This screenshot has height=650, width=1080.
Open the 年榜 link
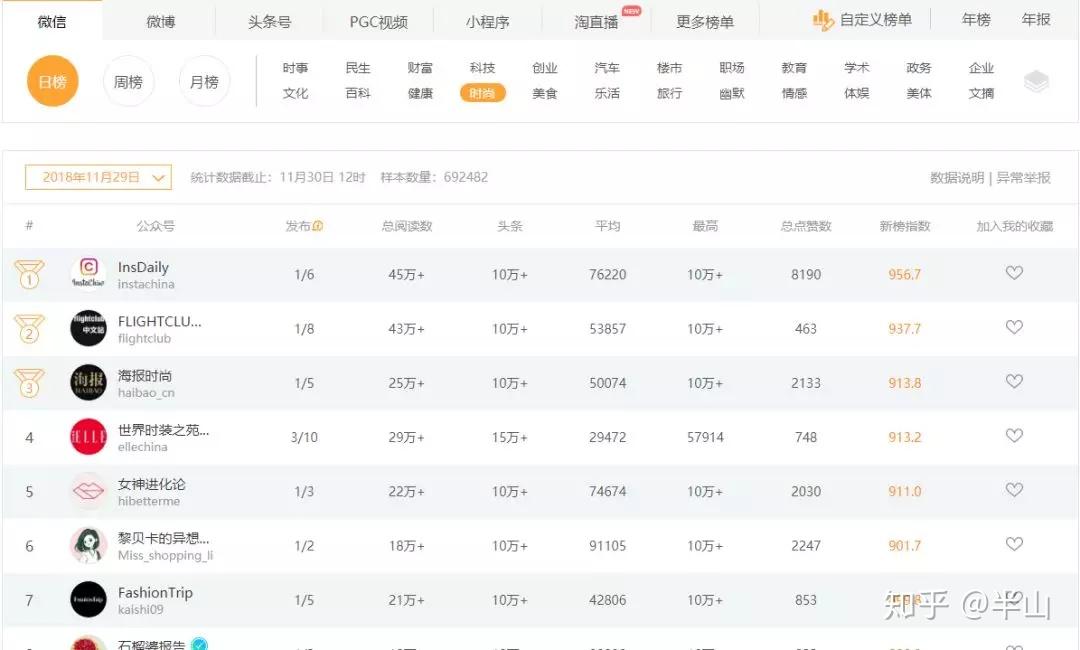[x=976, y=20]
